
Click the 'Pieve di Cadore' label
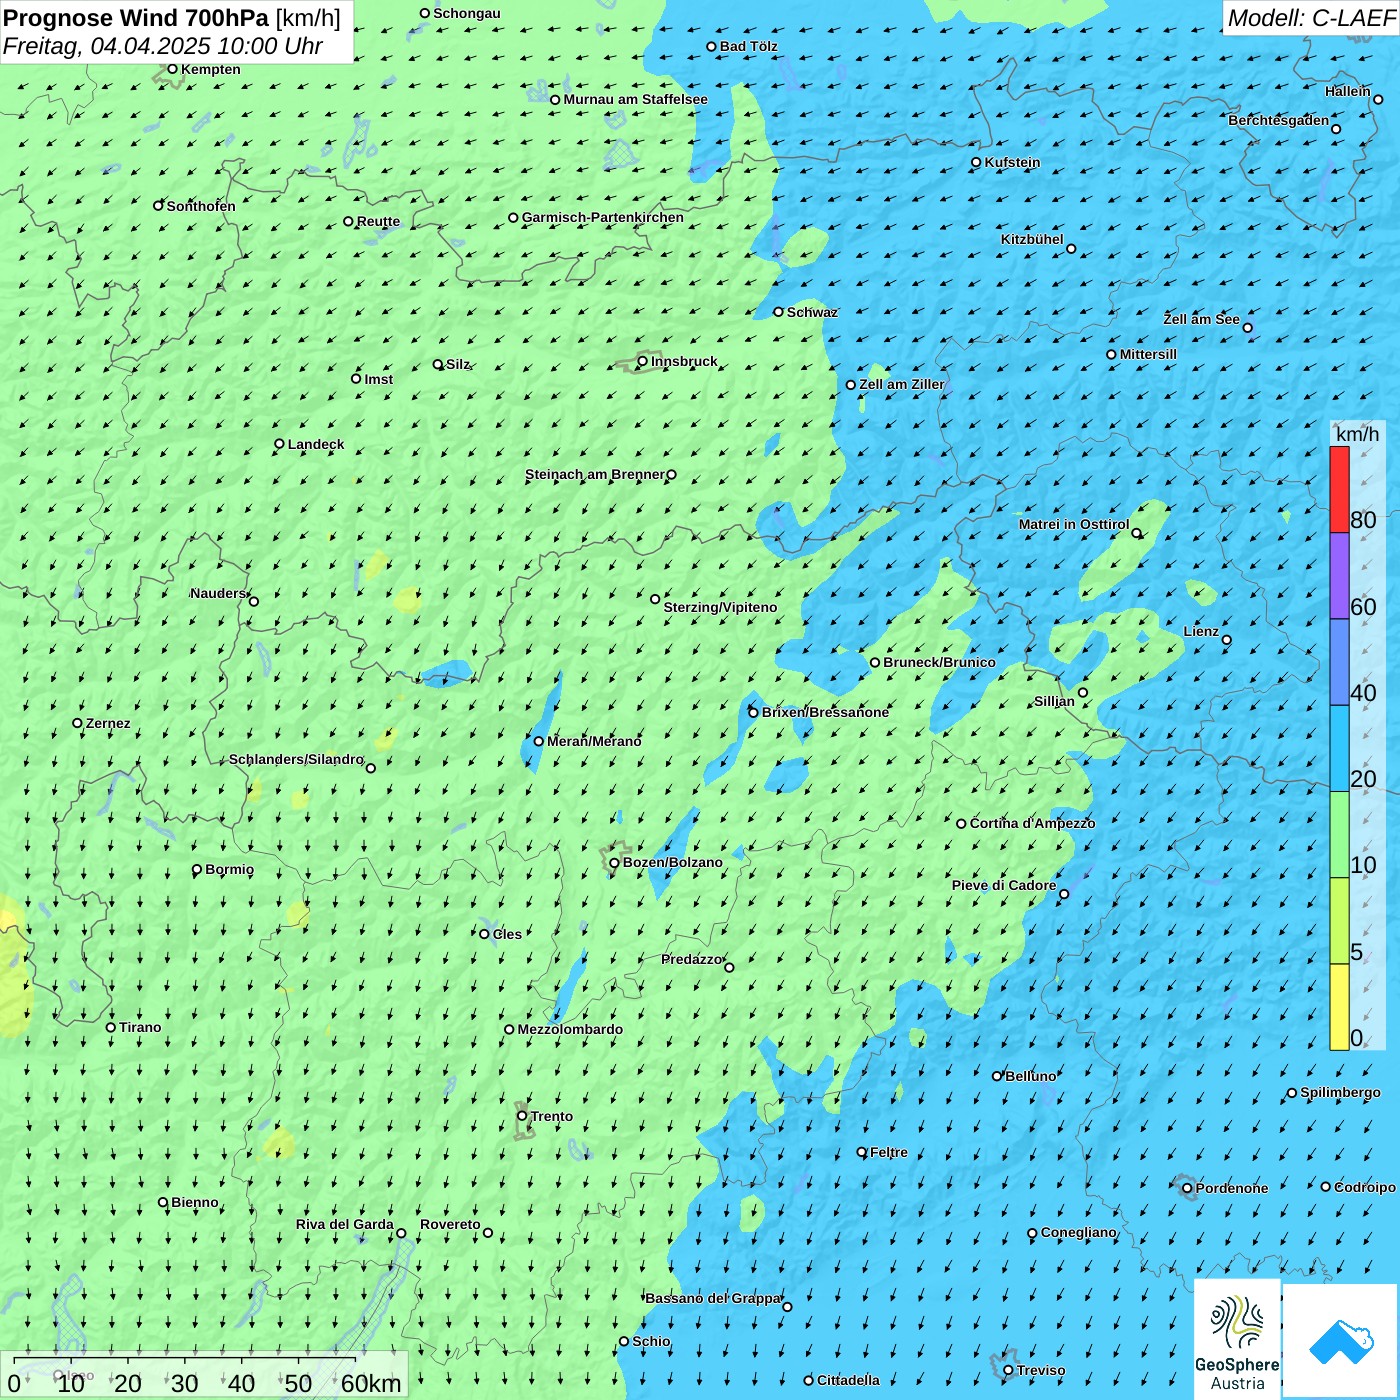coord(1004,885)
